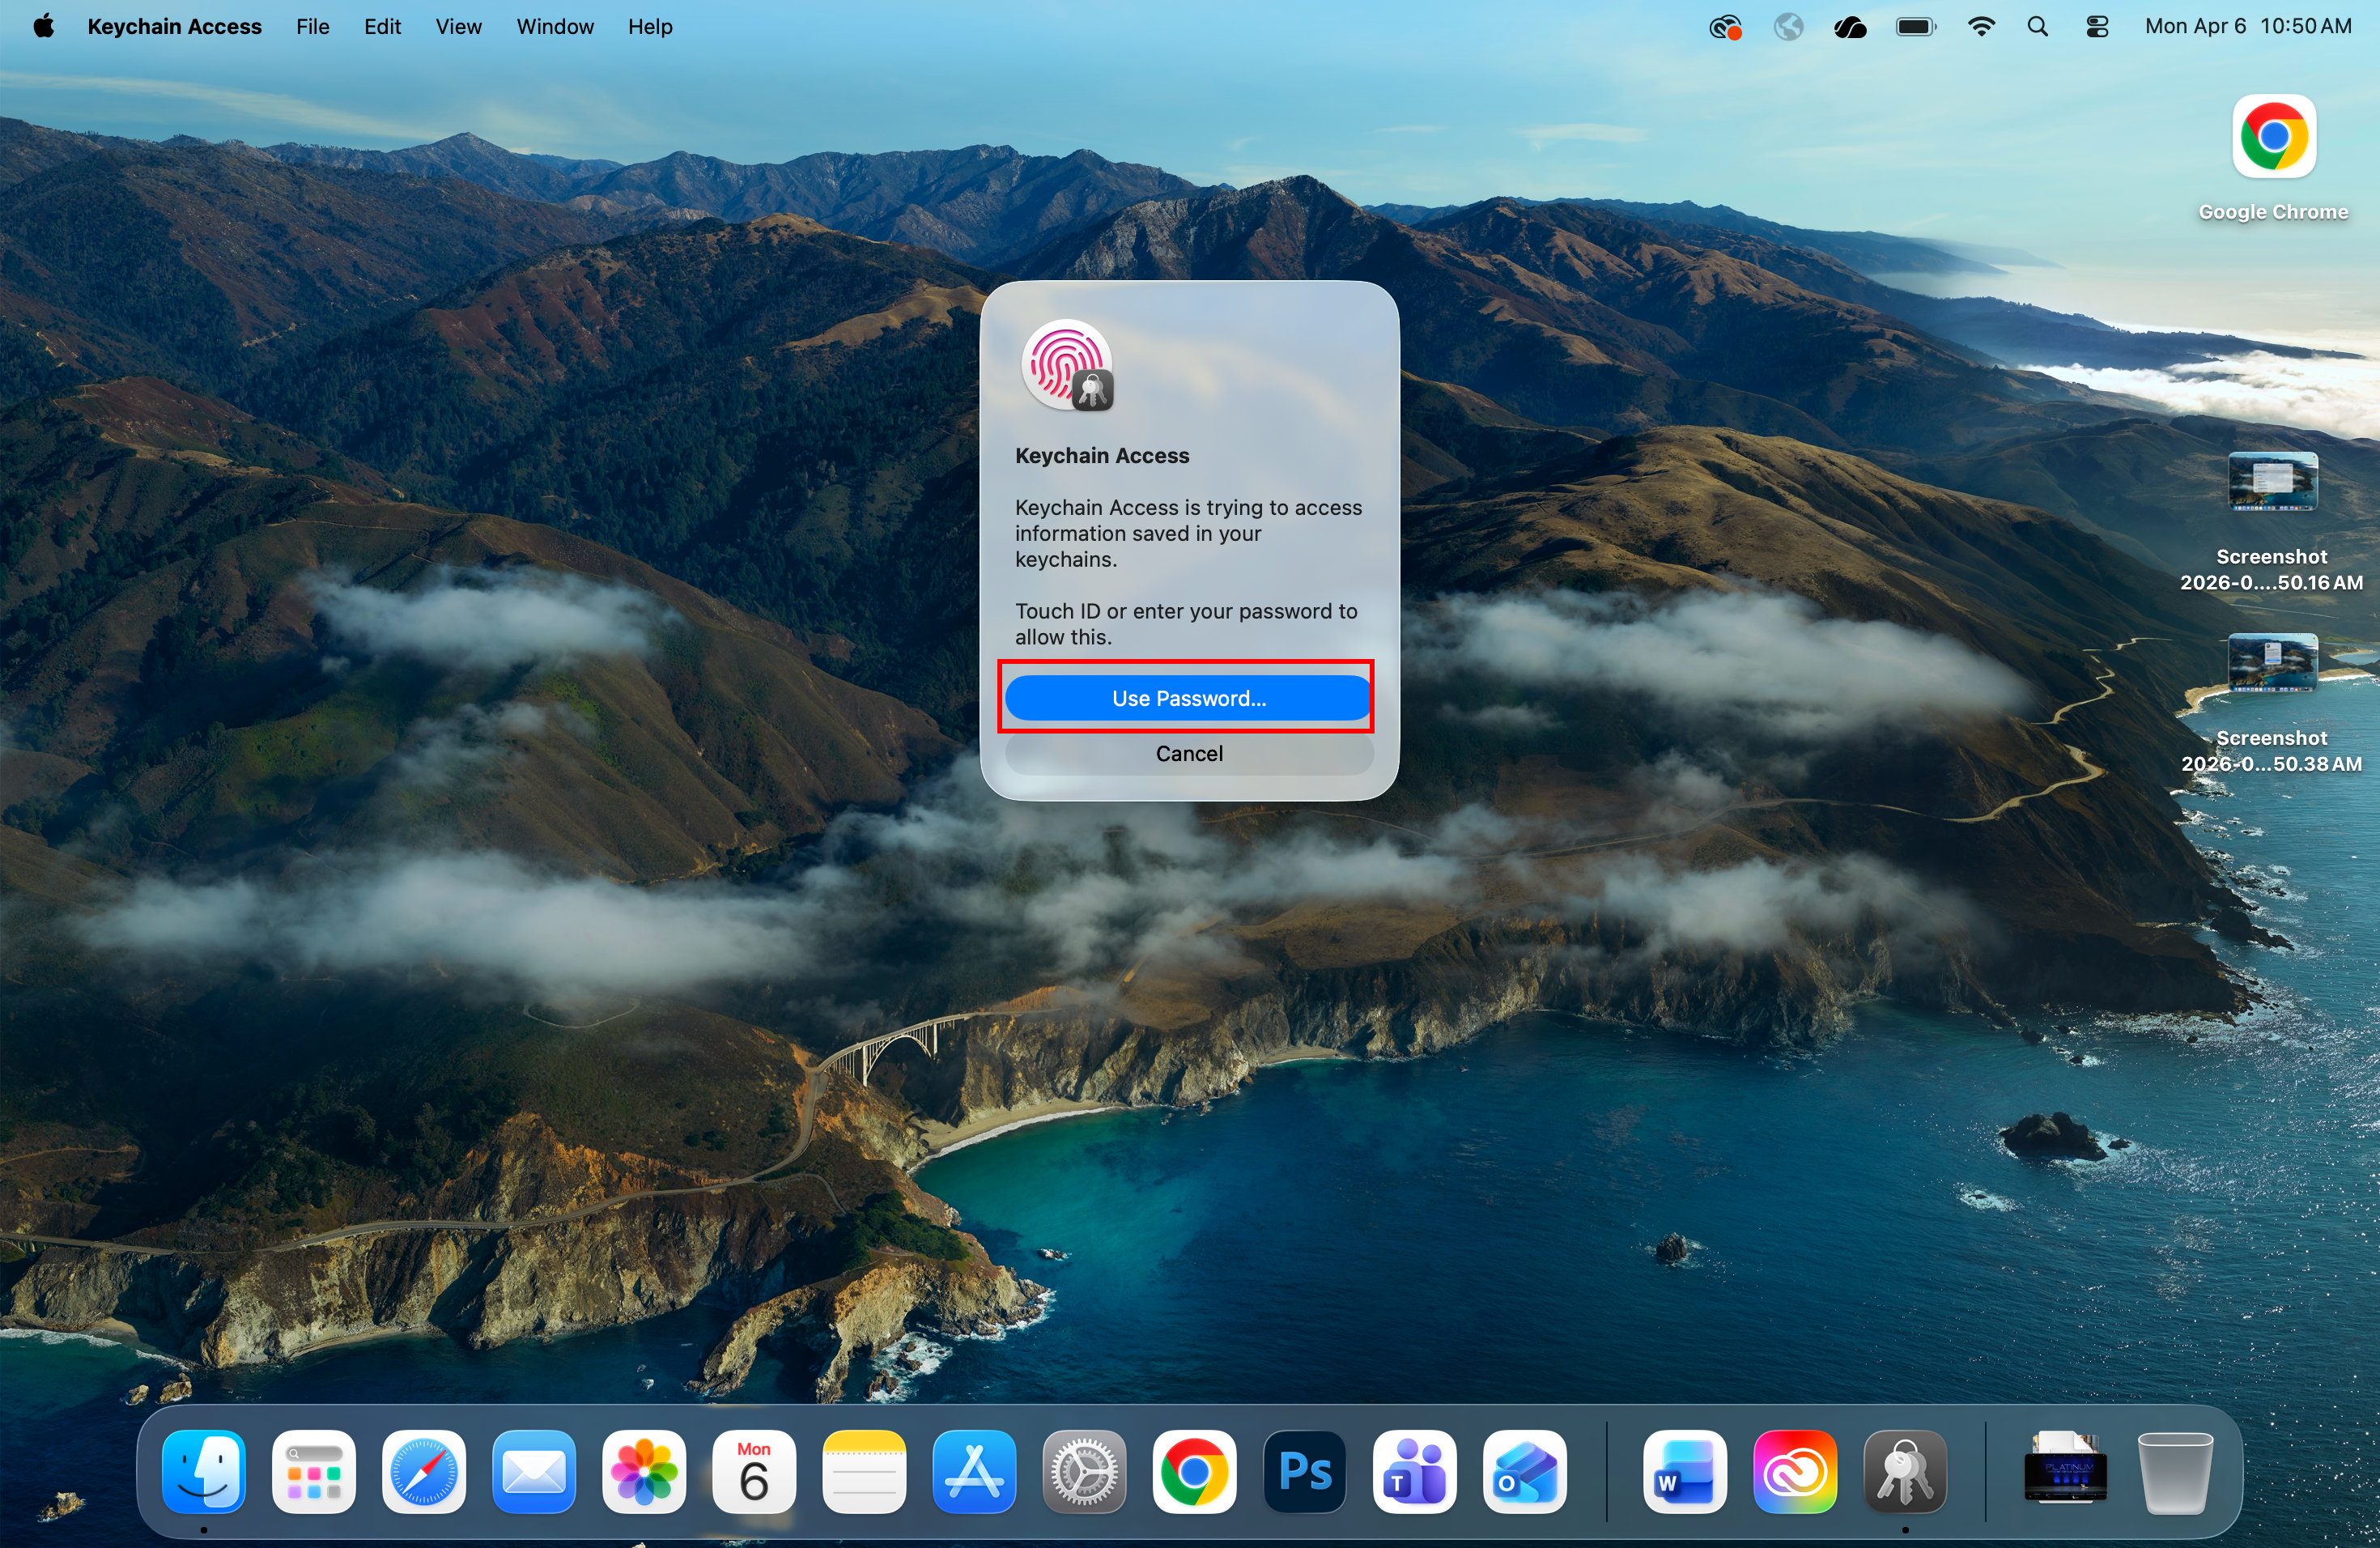This screenshot has width=2380, height=1548.
Task: Open Microsoft Word from the Dock
Action: point(1685,1473)
